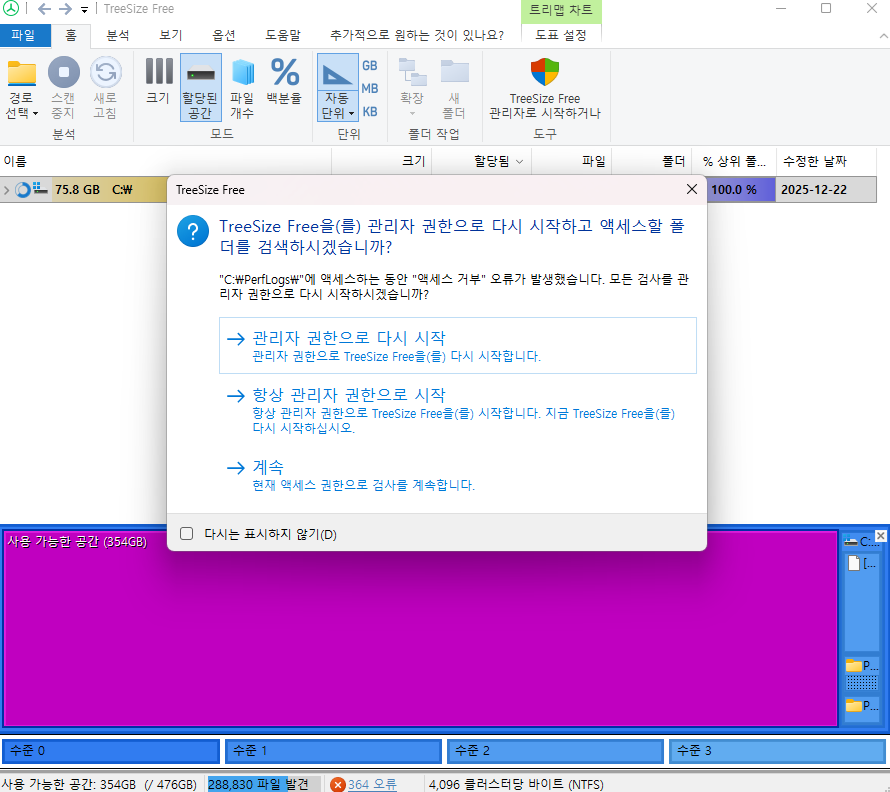Click the back navigation arrow
Screen dimensions: 890x792
click(44, 9)
